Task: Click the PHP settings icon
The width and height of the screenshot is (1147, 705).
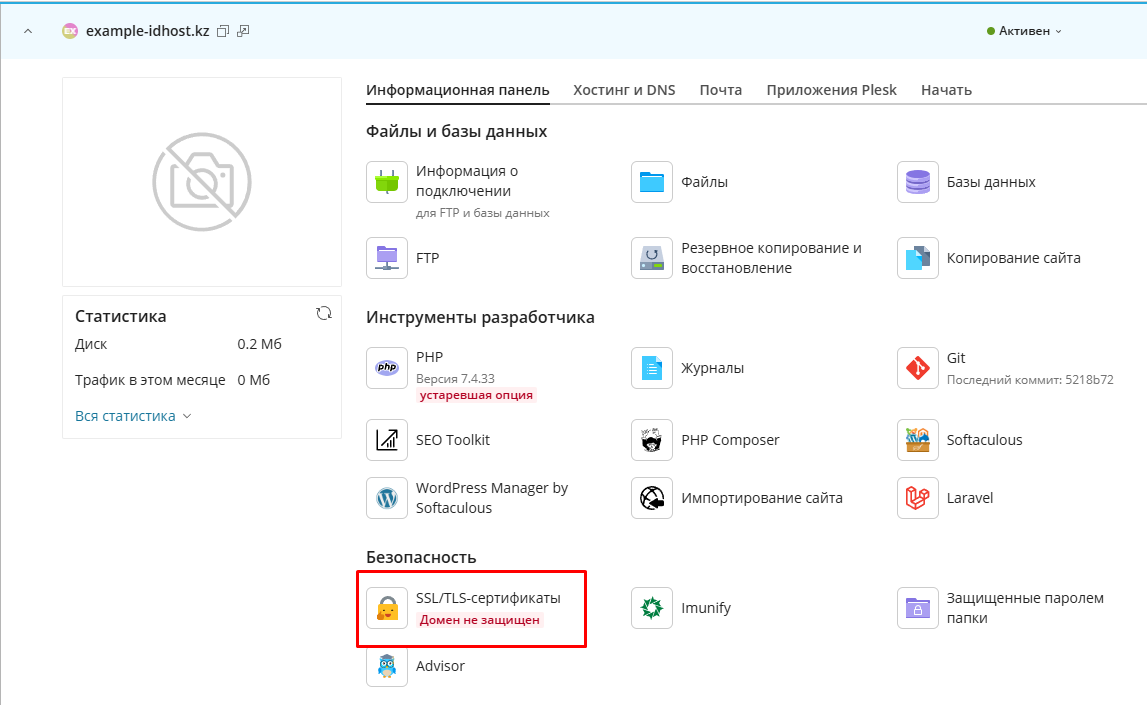Action: coord(387,368)
